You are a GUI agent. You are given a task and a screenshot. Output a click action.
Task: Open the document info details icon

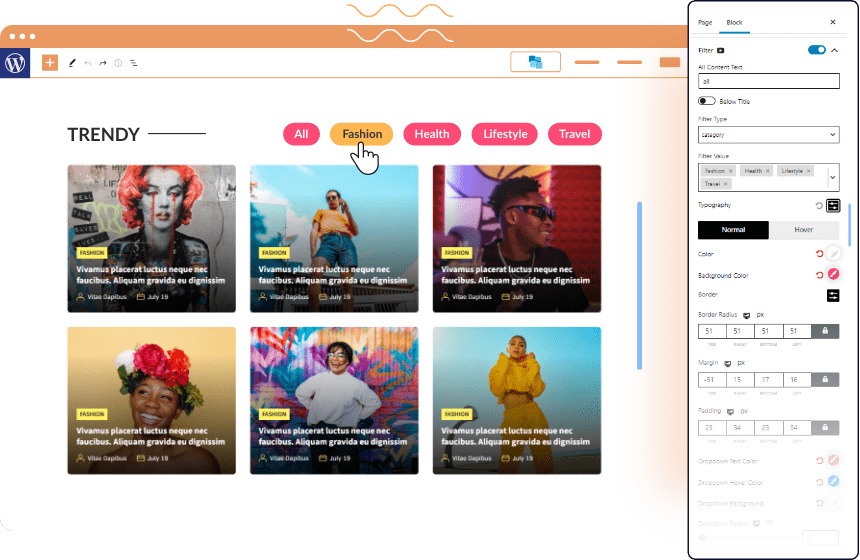tap(118, 63)
